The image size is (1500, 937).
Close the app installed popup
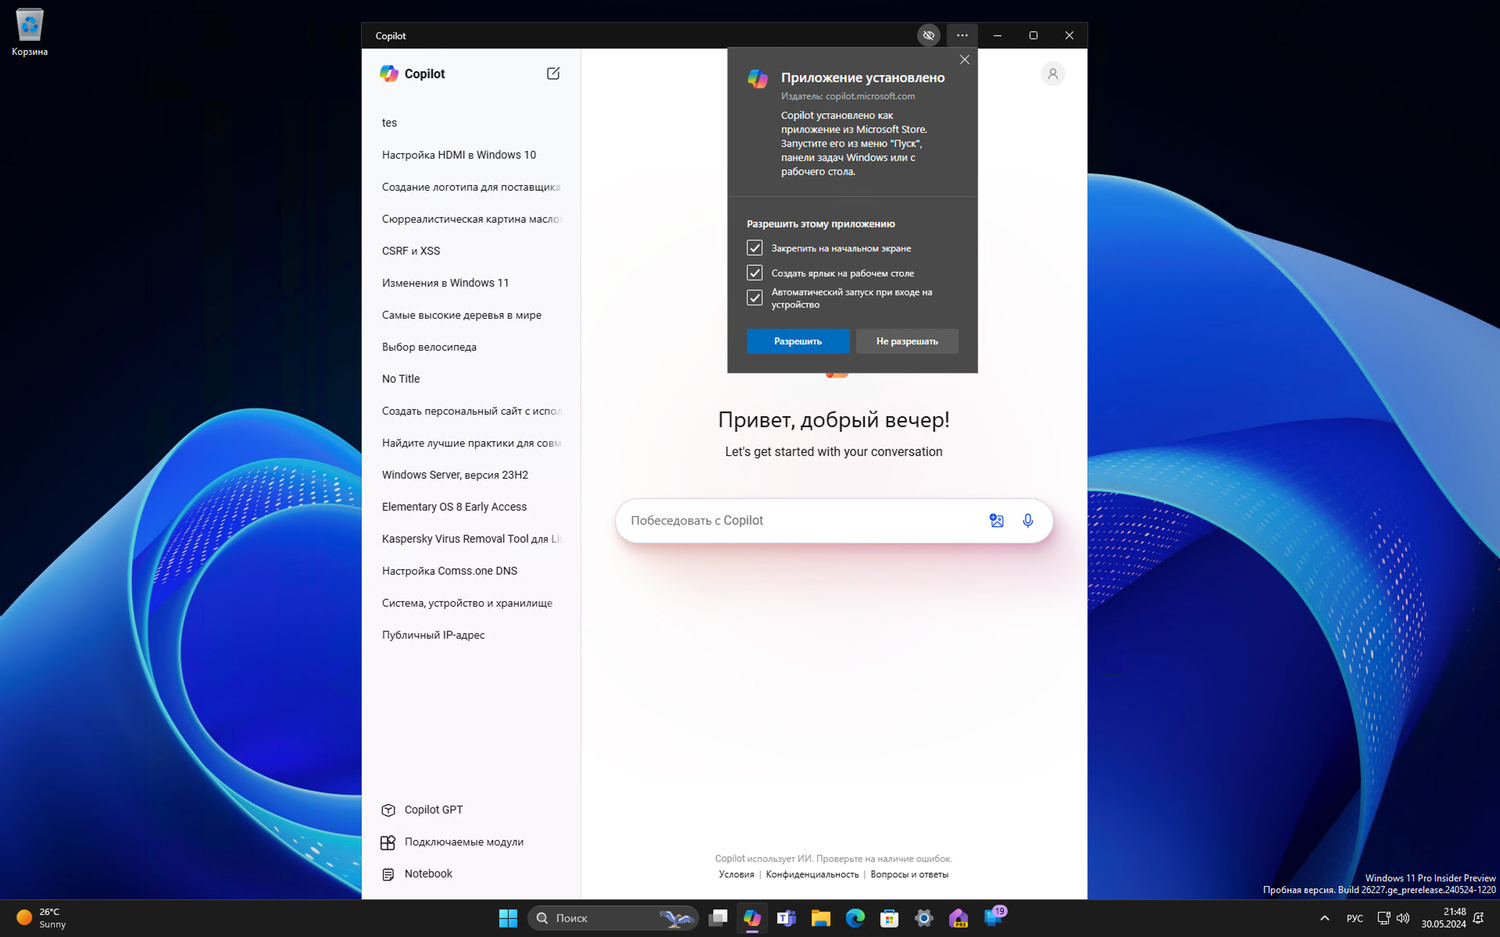[964, 60]
